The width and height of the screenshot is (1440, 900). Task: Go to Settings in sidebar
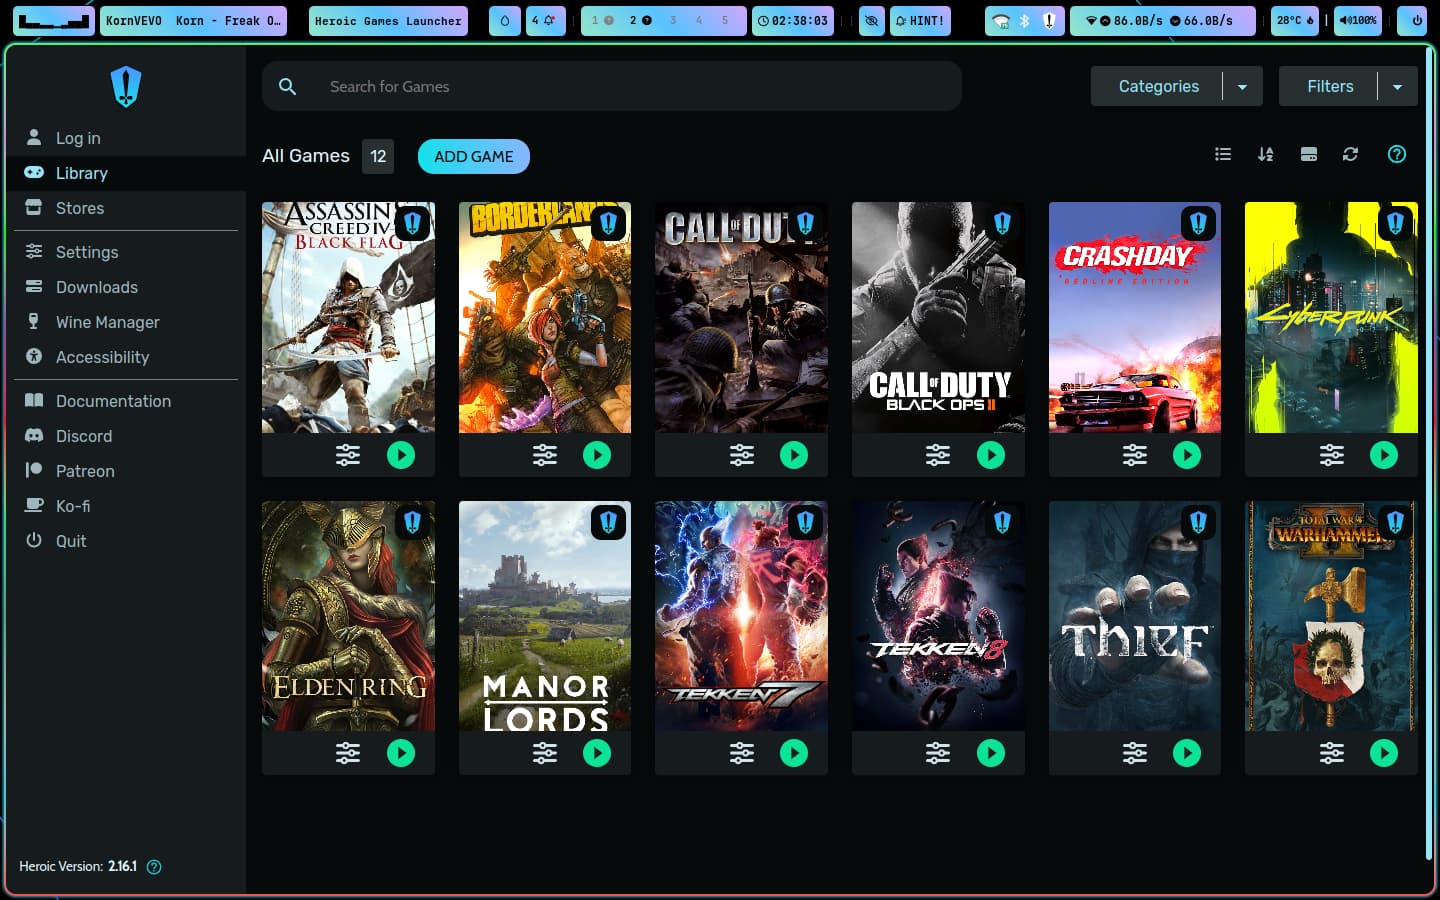(x=126, y=252)
